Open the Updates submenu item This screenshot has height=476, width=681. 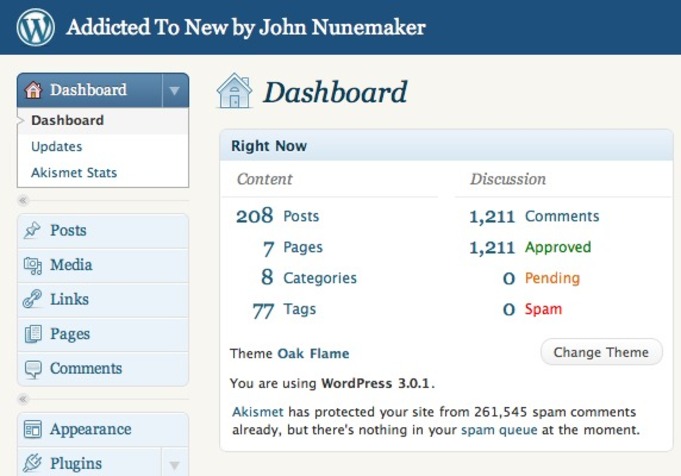click(x=56, y=146)
